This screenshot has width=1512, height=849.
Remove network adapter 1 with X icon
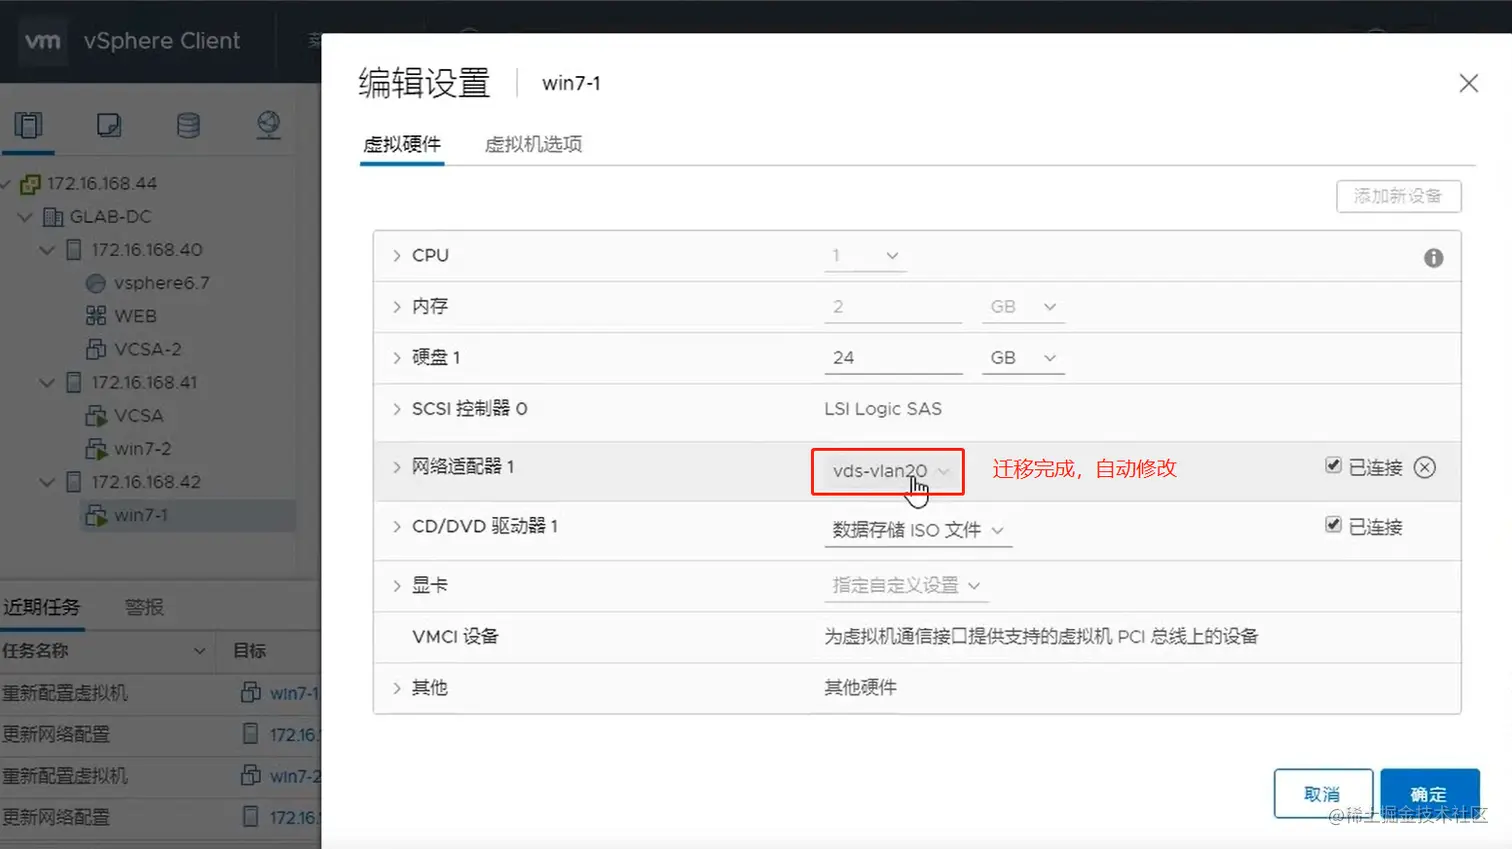click(1425, 467)
